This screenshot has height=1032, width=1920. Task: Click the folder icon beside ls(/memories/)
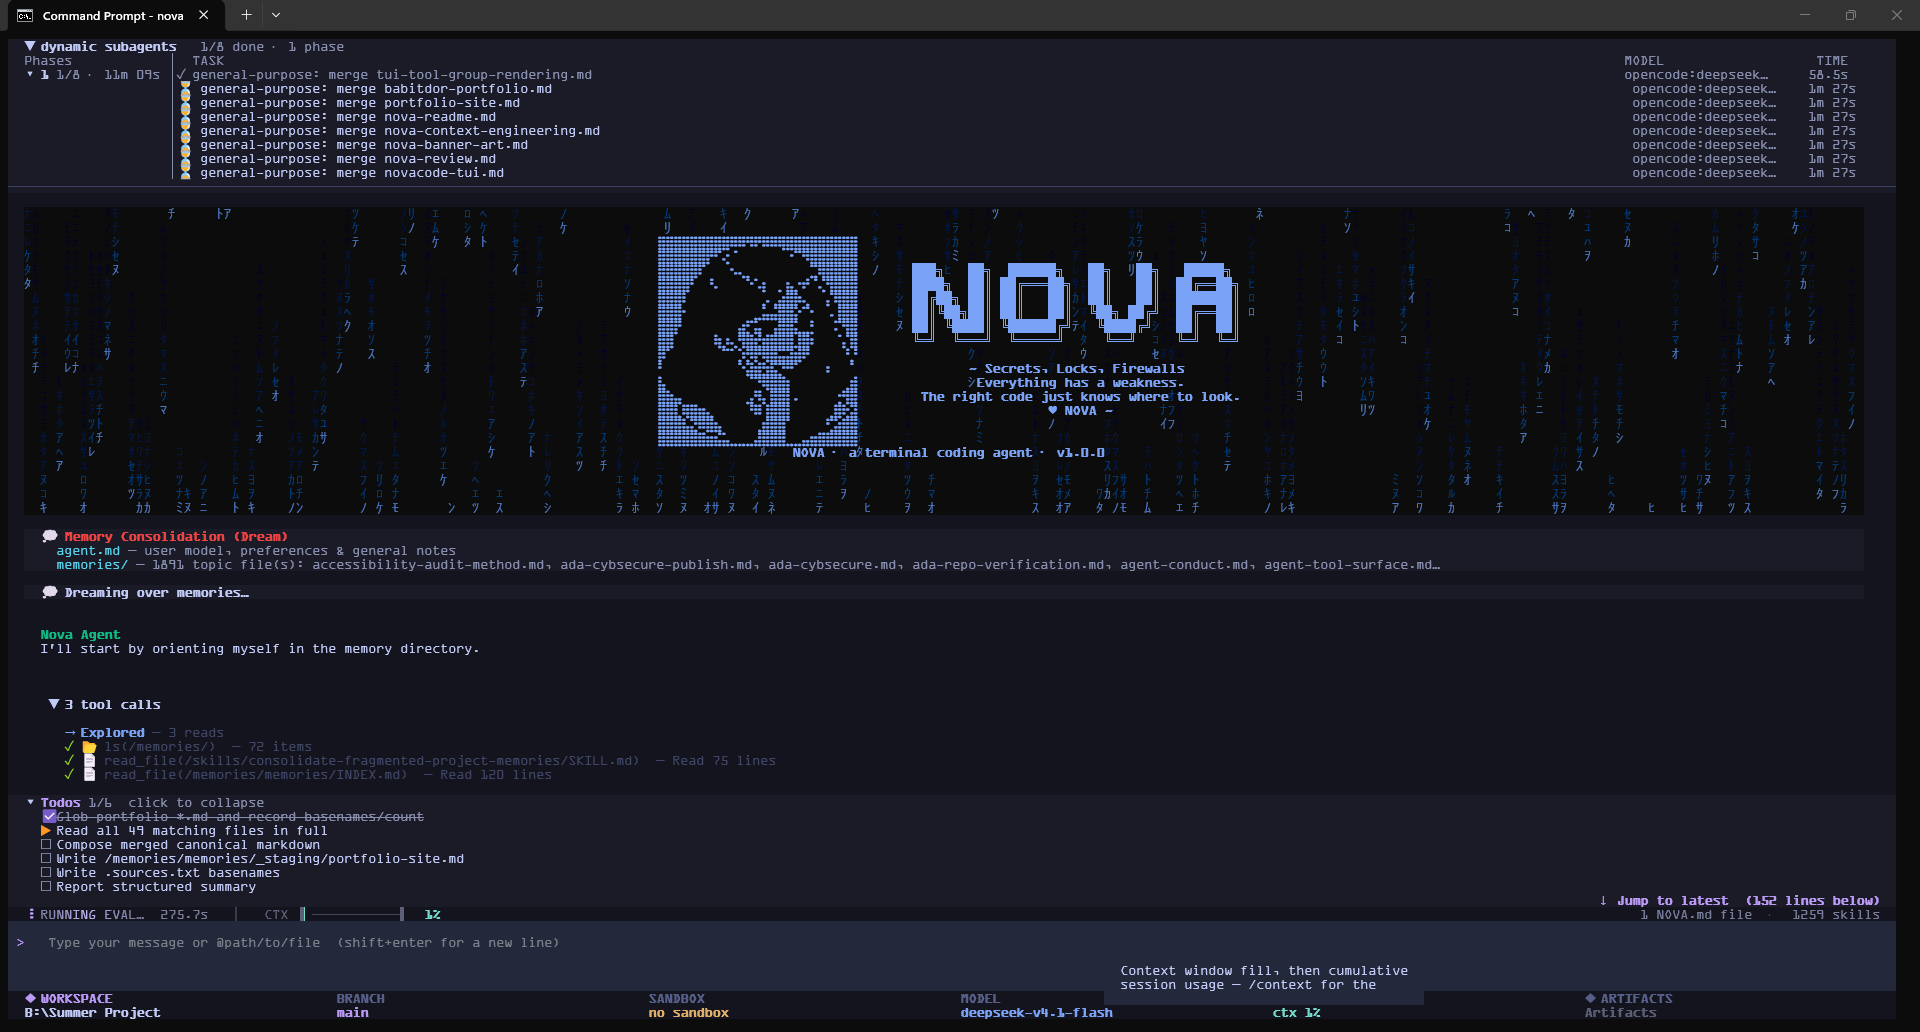(x=89, y=747)
